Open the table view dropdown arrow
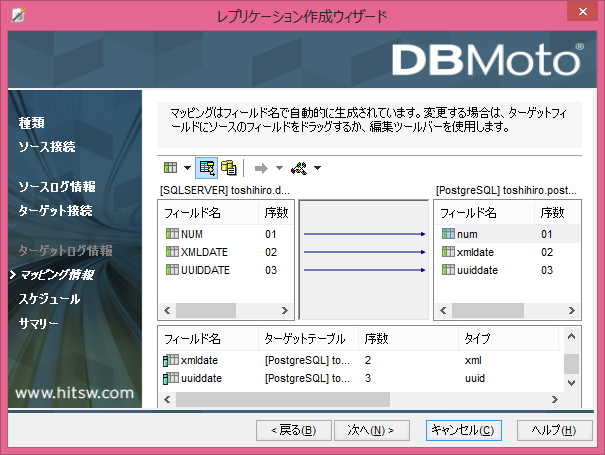This screenshot has width=605, height=455. click(x=187, y=168)
